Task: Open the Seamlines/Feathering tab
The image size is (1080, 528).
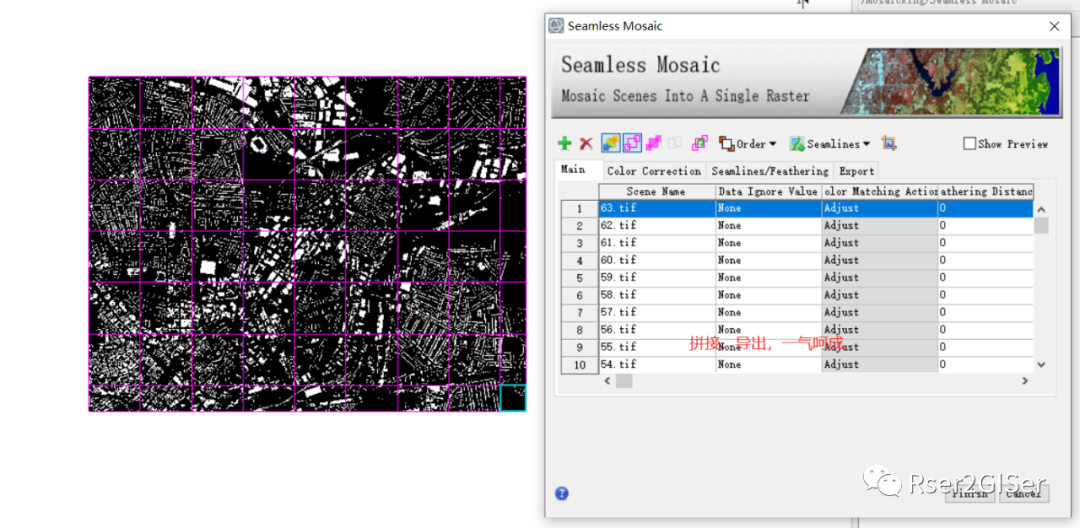Action: click(769, 171)
